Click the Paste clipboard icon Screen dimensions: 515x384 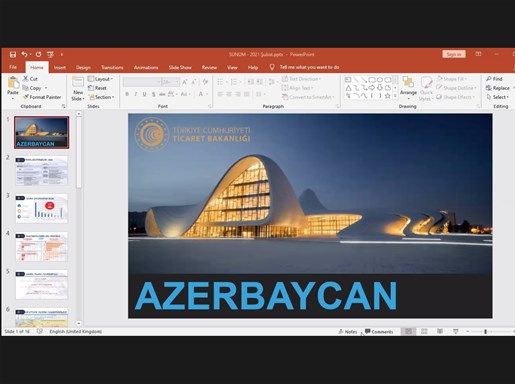(x=13, y=83)
